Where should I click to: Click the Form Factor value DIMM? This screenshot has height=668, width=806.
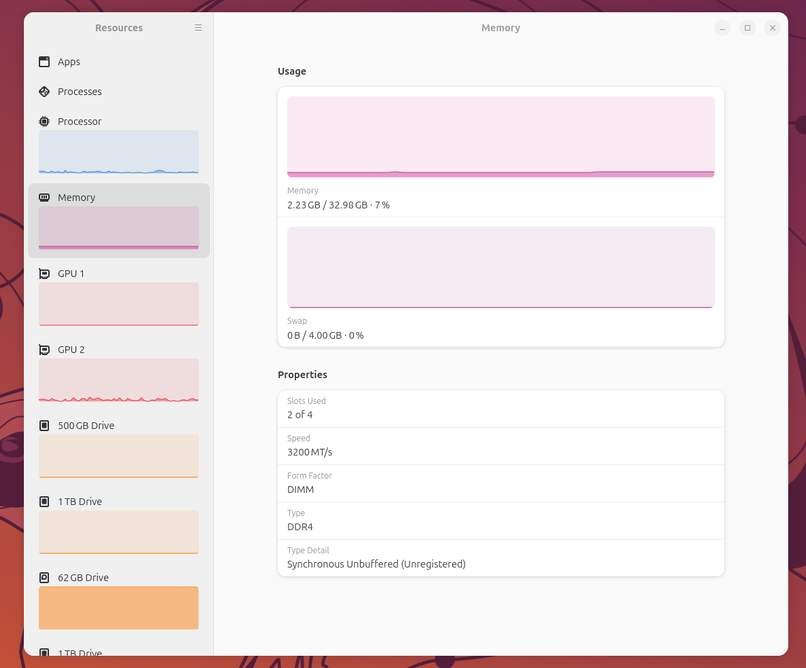[x=300, y=490]
